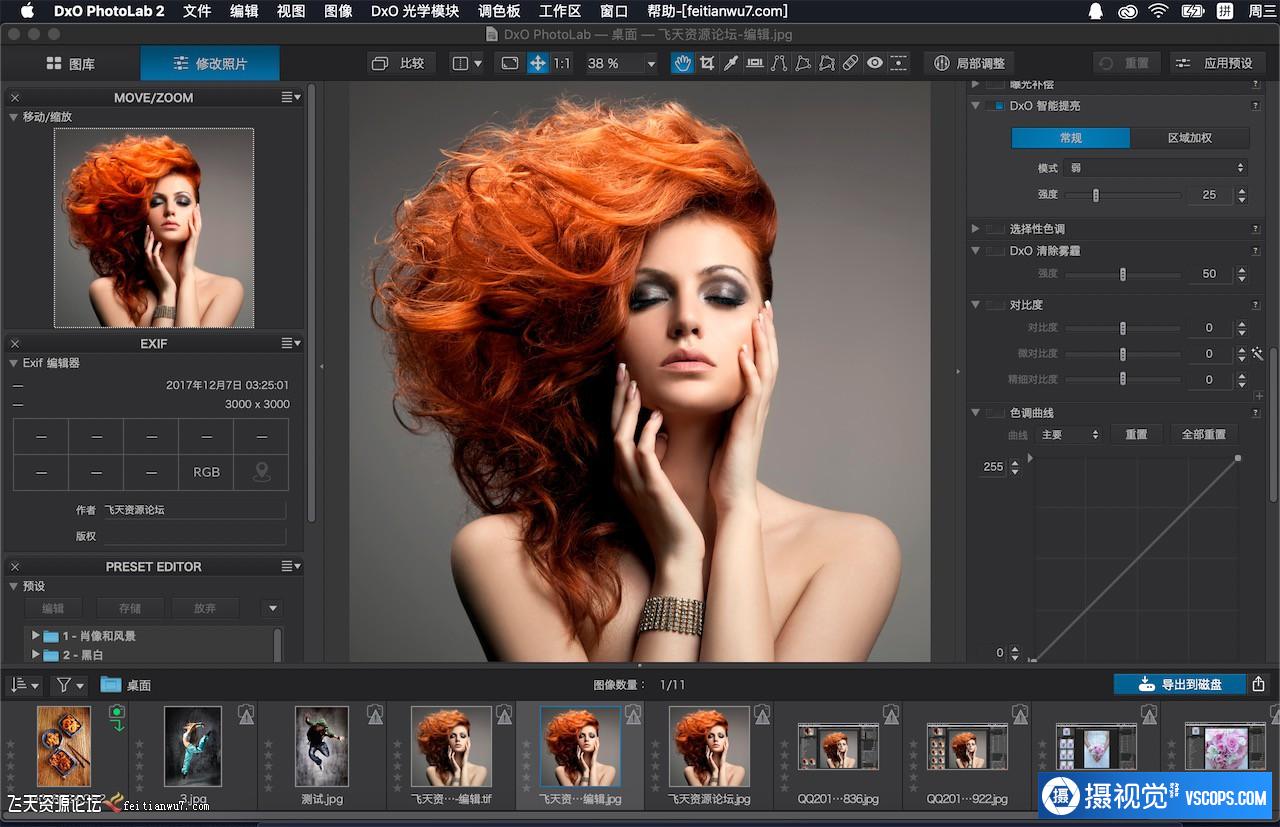Open the 调色板 menu
This screenshot has height=827, width=1280.
[x=499, y=11]
